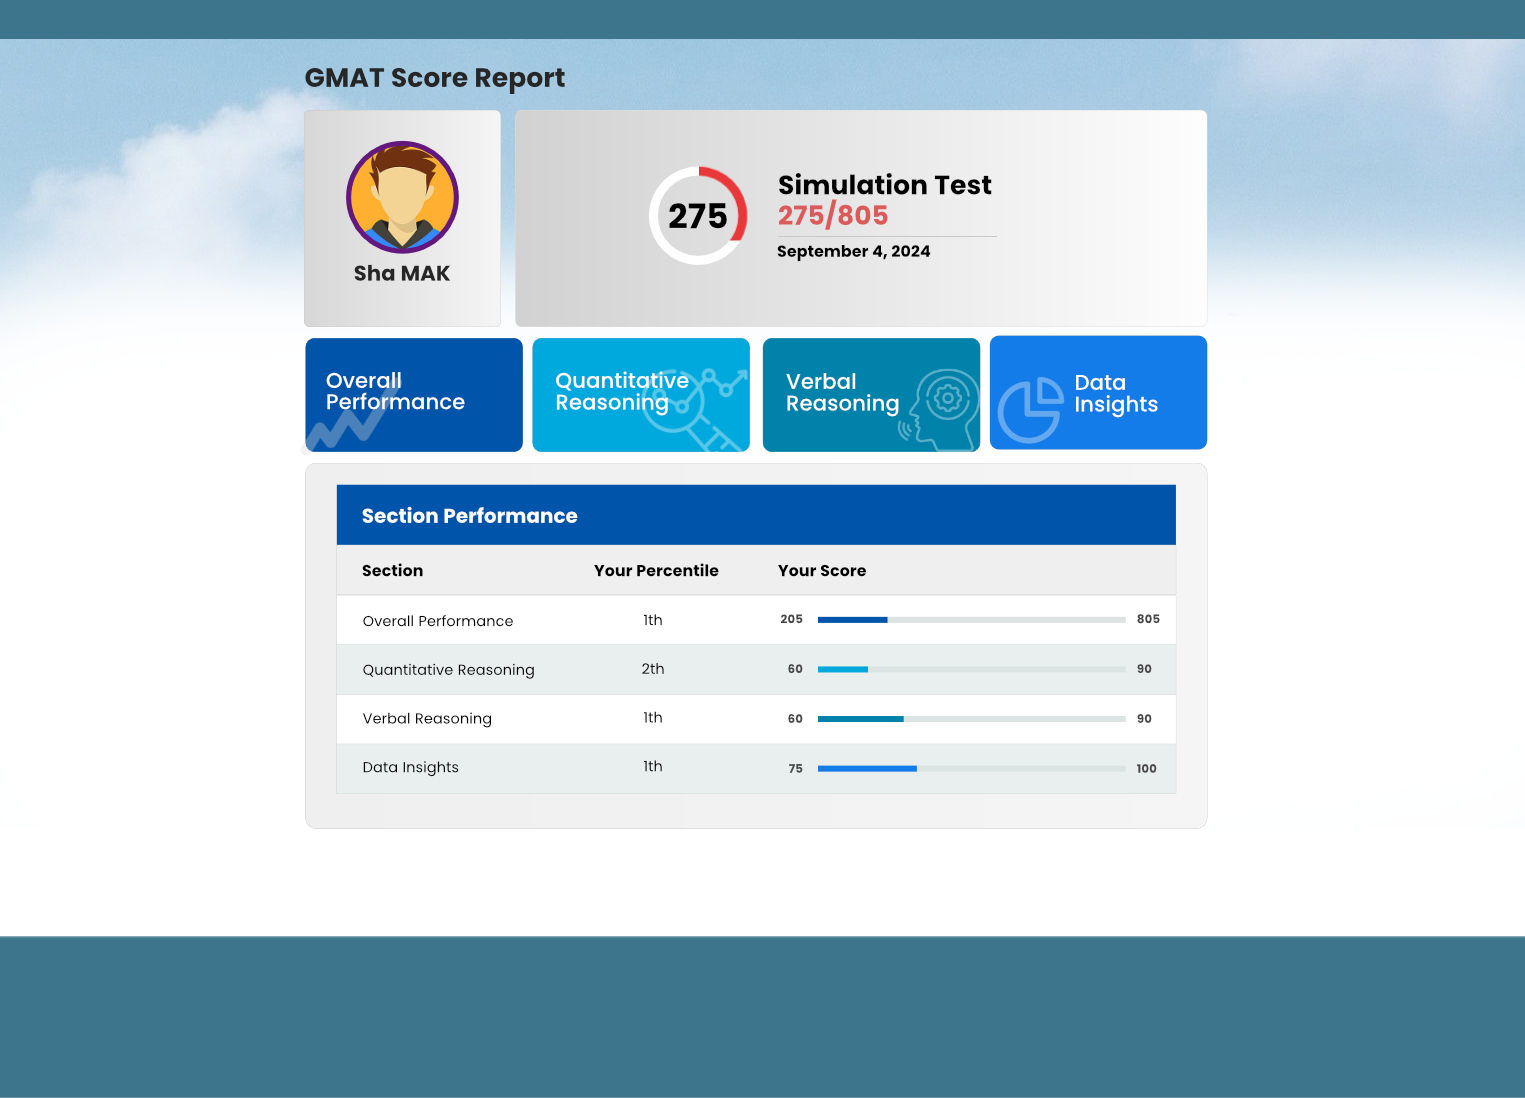Open the Quantitative Reasoning tab
The width and height of the screenshot is (1525, 1098).
point(641,395)
